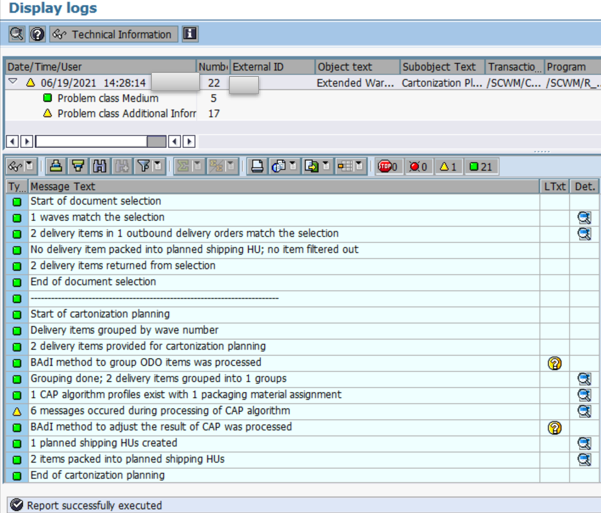This screenshot has width=601, height=515.
Task: Click the sort ascending icon in message toolbar
Action: coord(57,166)
